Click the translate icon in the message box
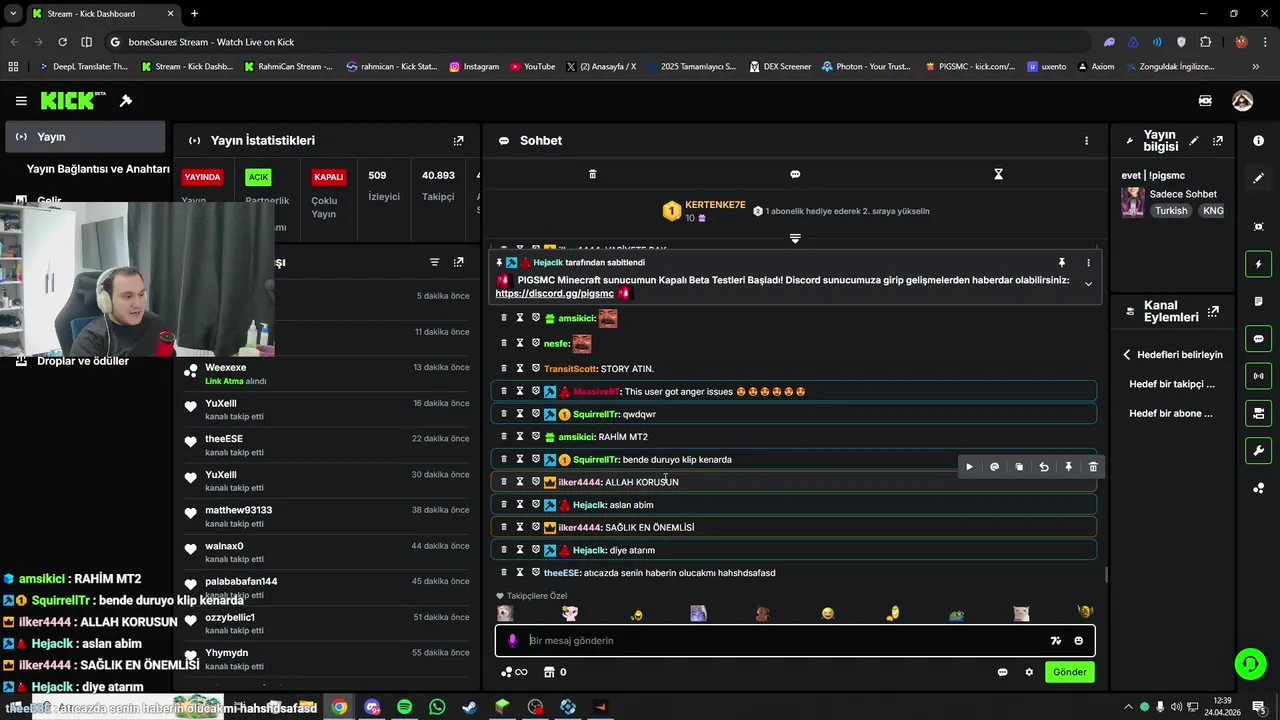This screenshot has height=720, width=1280. coord(1055,641)
